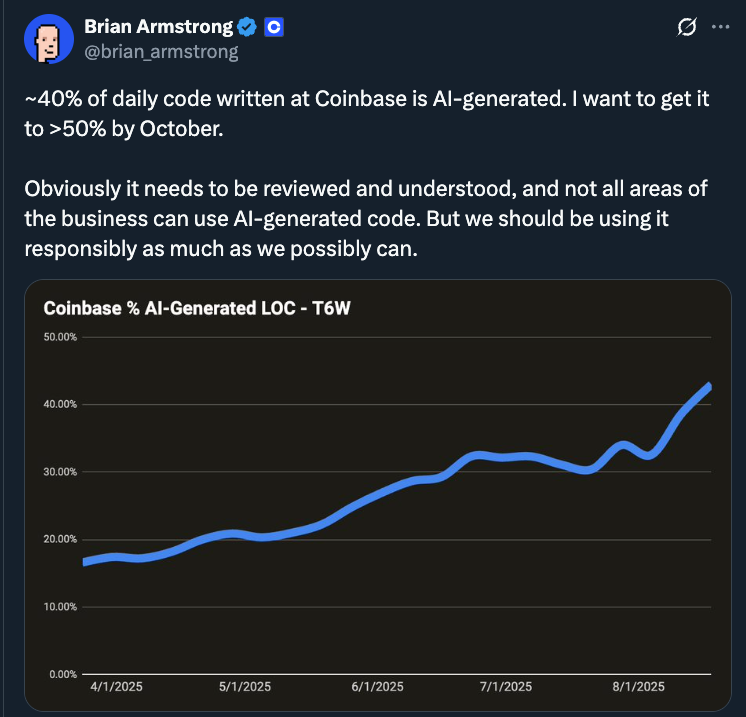The image size is (746, 717).
Task: Click the blue verified checkmark badge
Action: 248,28
